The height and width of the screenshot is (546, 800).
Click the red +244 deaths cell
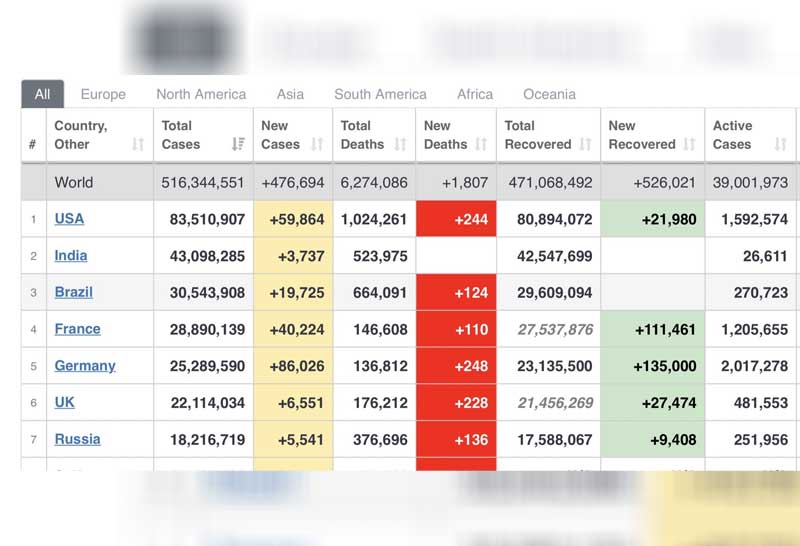point(457,219)
